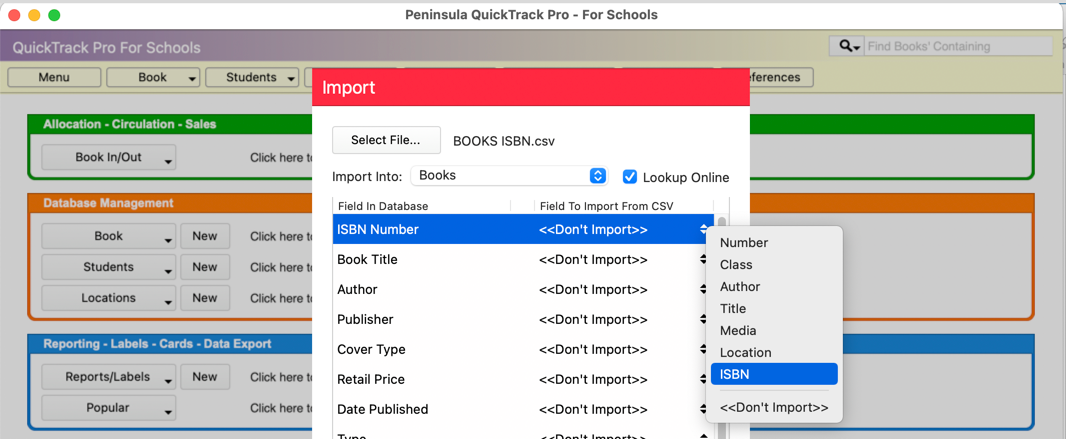1066x439 pixels.
Task: Click New next to Database Management Students
Action: tap(205, 267)
